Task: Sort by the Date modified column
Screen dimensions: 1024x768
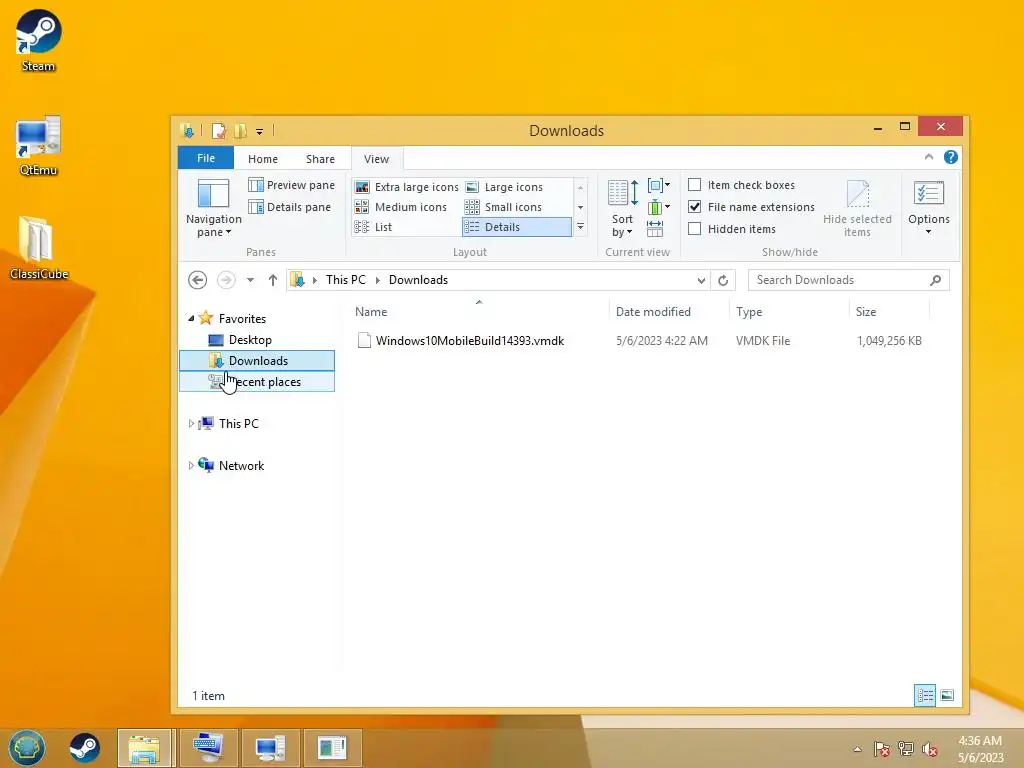Action: (669, 312)
